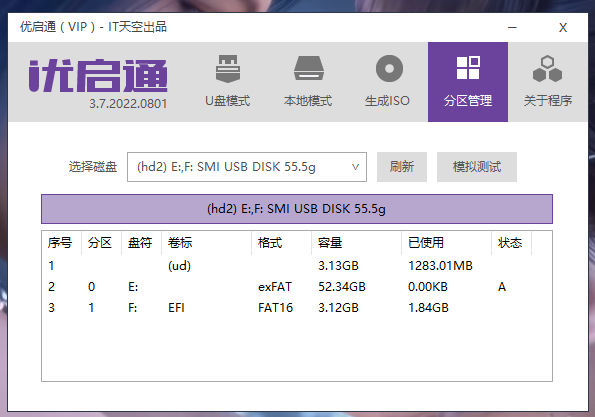Click the 模拟测试 button
This screenshot has height=417, width=595.
[477, 167]
